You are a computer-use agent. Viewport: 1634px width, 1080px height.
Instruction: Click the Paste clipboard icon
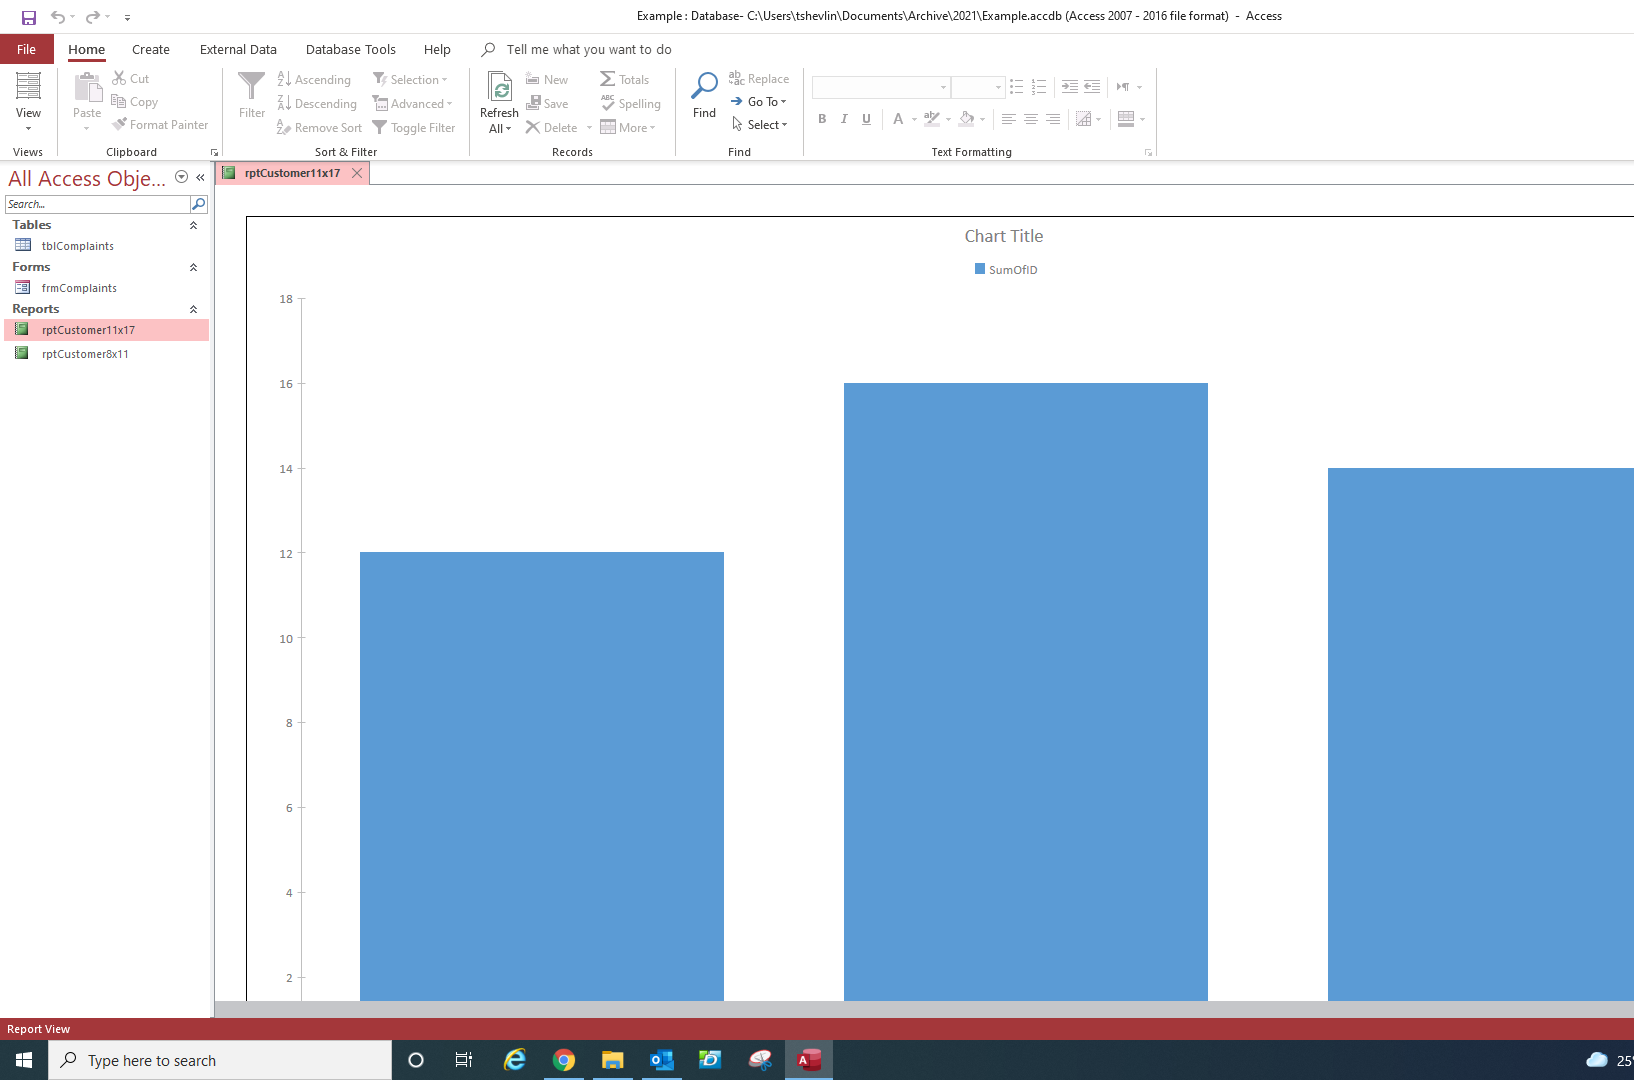tap(88, 88)
